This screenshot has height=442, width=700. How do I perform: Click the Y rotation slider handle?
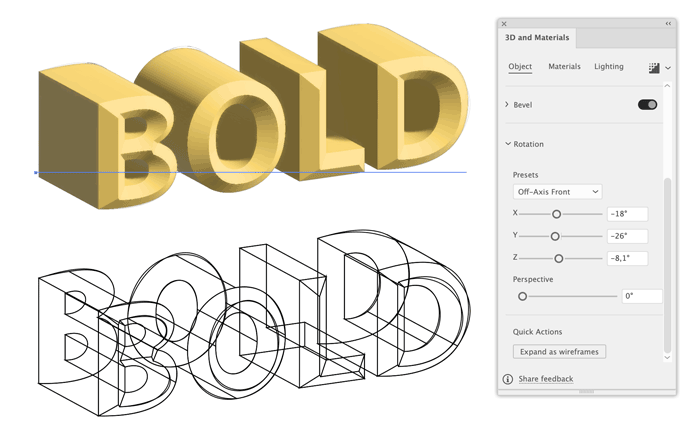click(555, 236)
